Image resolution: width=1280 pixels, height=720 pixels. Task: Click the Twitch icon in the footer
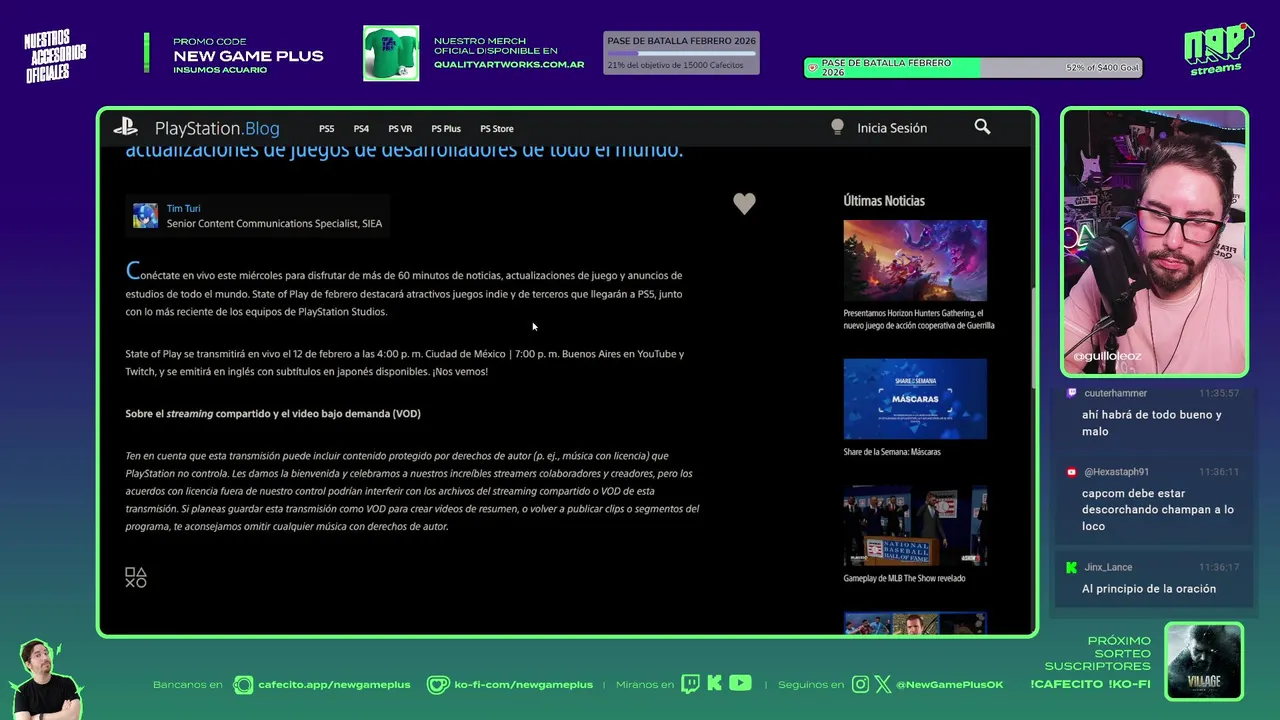pos(690,684)
